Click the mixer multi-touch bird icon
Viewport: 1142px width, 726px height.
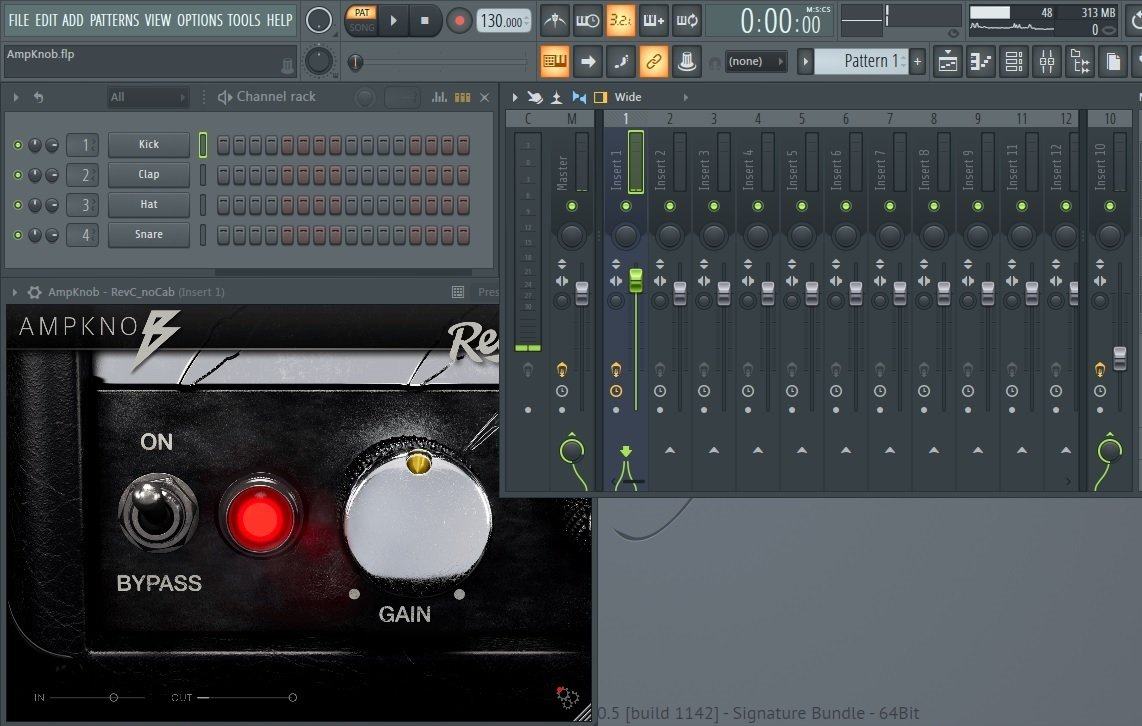point(535,97)
